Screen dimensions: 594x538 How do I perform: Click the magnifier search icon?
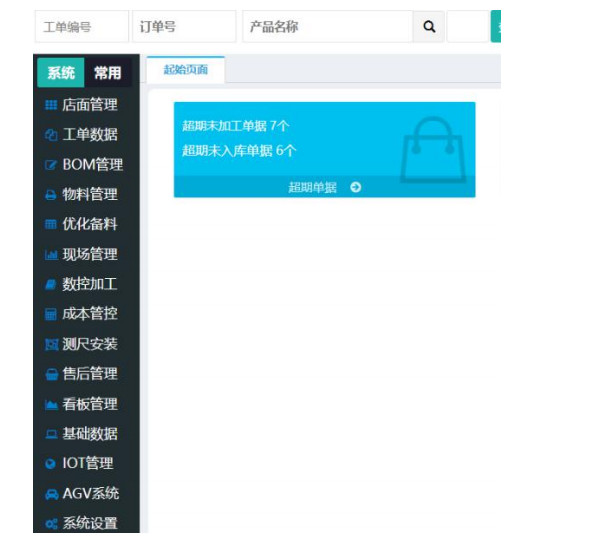click(428, 27)
